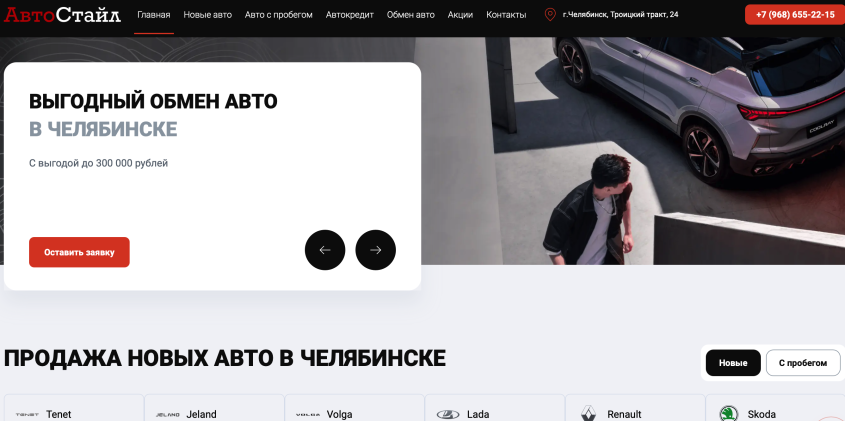
Task: Open the Lada brand name
Action: (478, 415)
